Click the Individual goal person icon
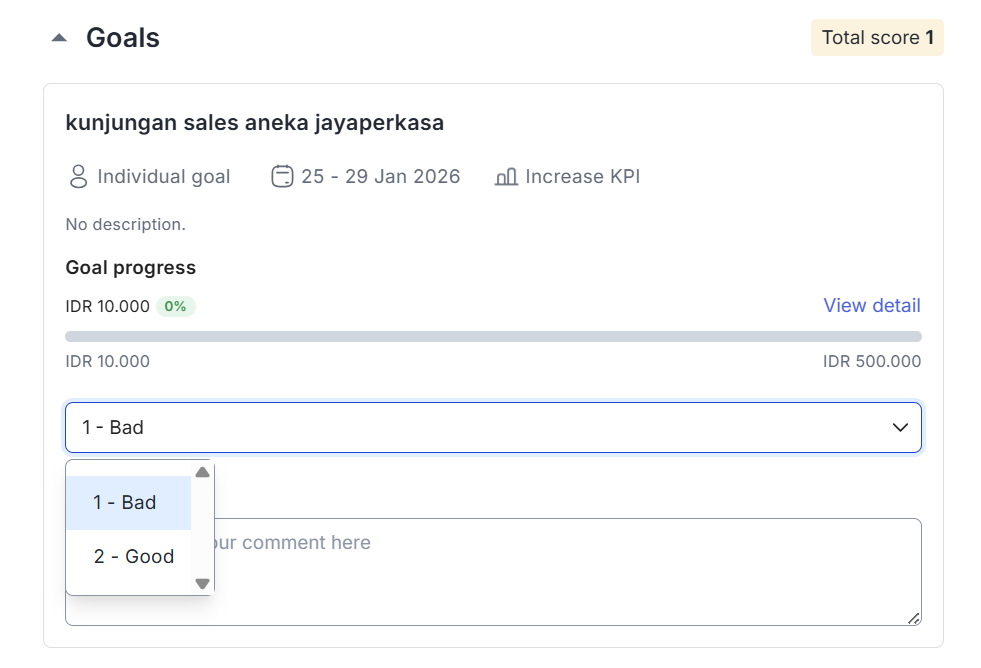The width and height of the screenshot is (981, 668). pos(78,177)
